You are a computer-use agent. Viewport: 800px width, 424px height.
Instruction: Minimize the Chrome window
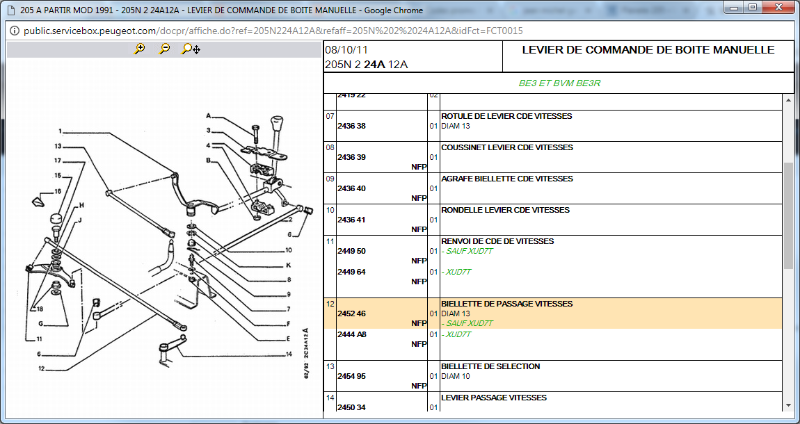[x=735, y=7]
